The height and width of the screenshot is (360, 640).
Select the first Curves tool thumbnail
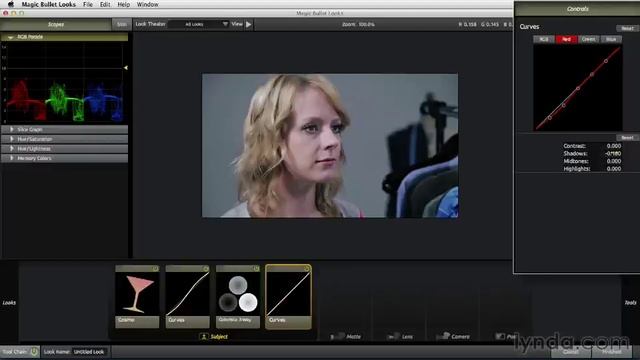click(x=187, y=297)
